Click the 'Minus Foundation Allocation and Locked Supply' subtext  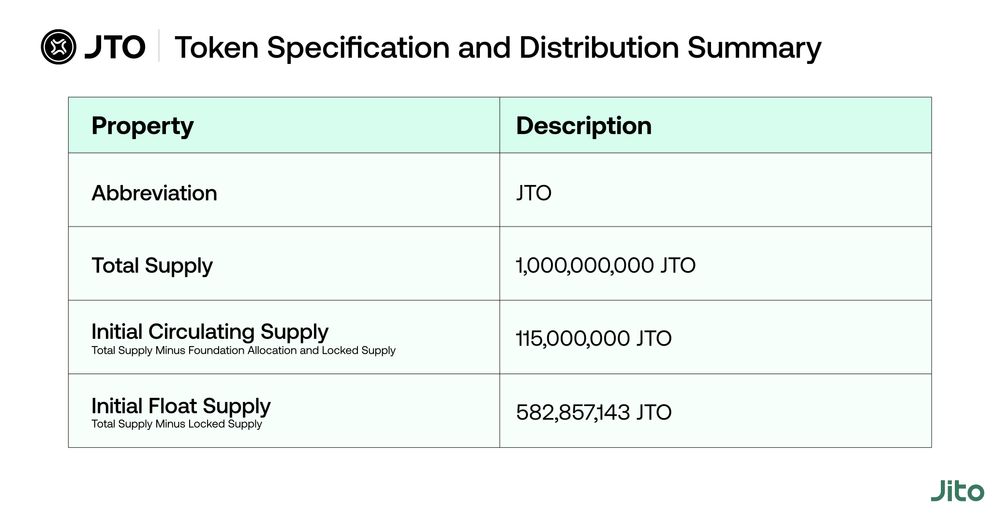pyautogui.click(x=270, y=351)
